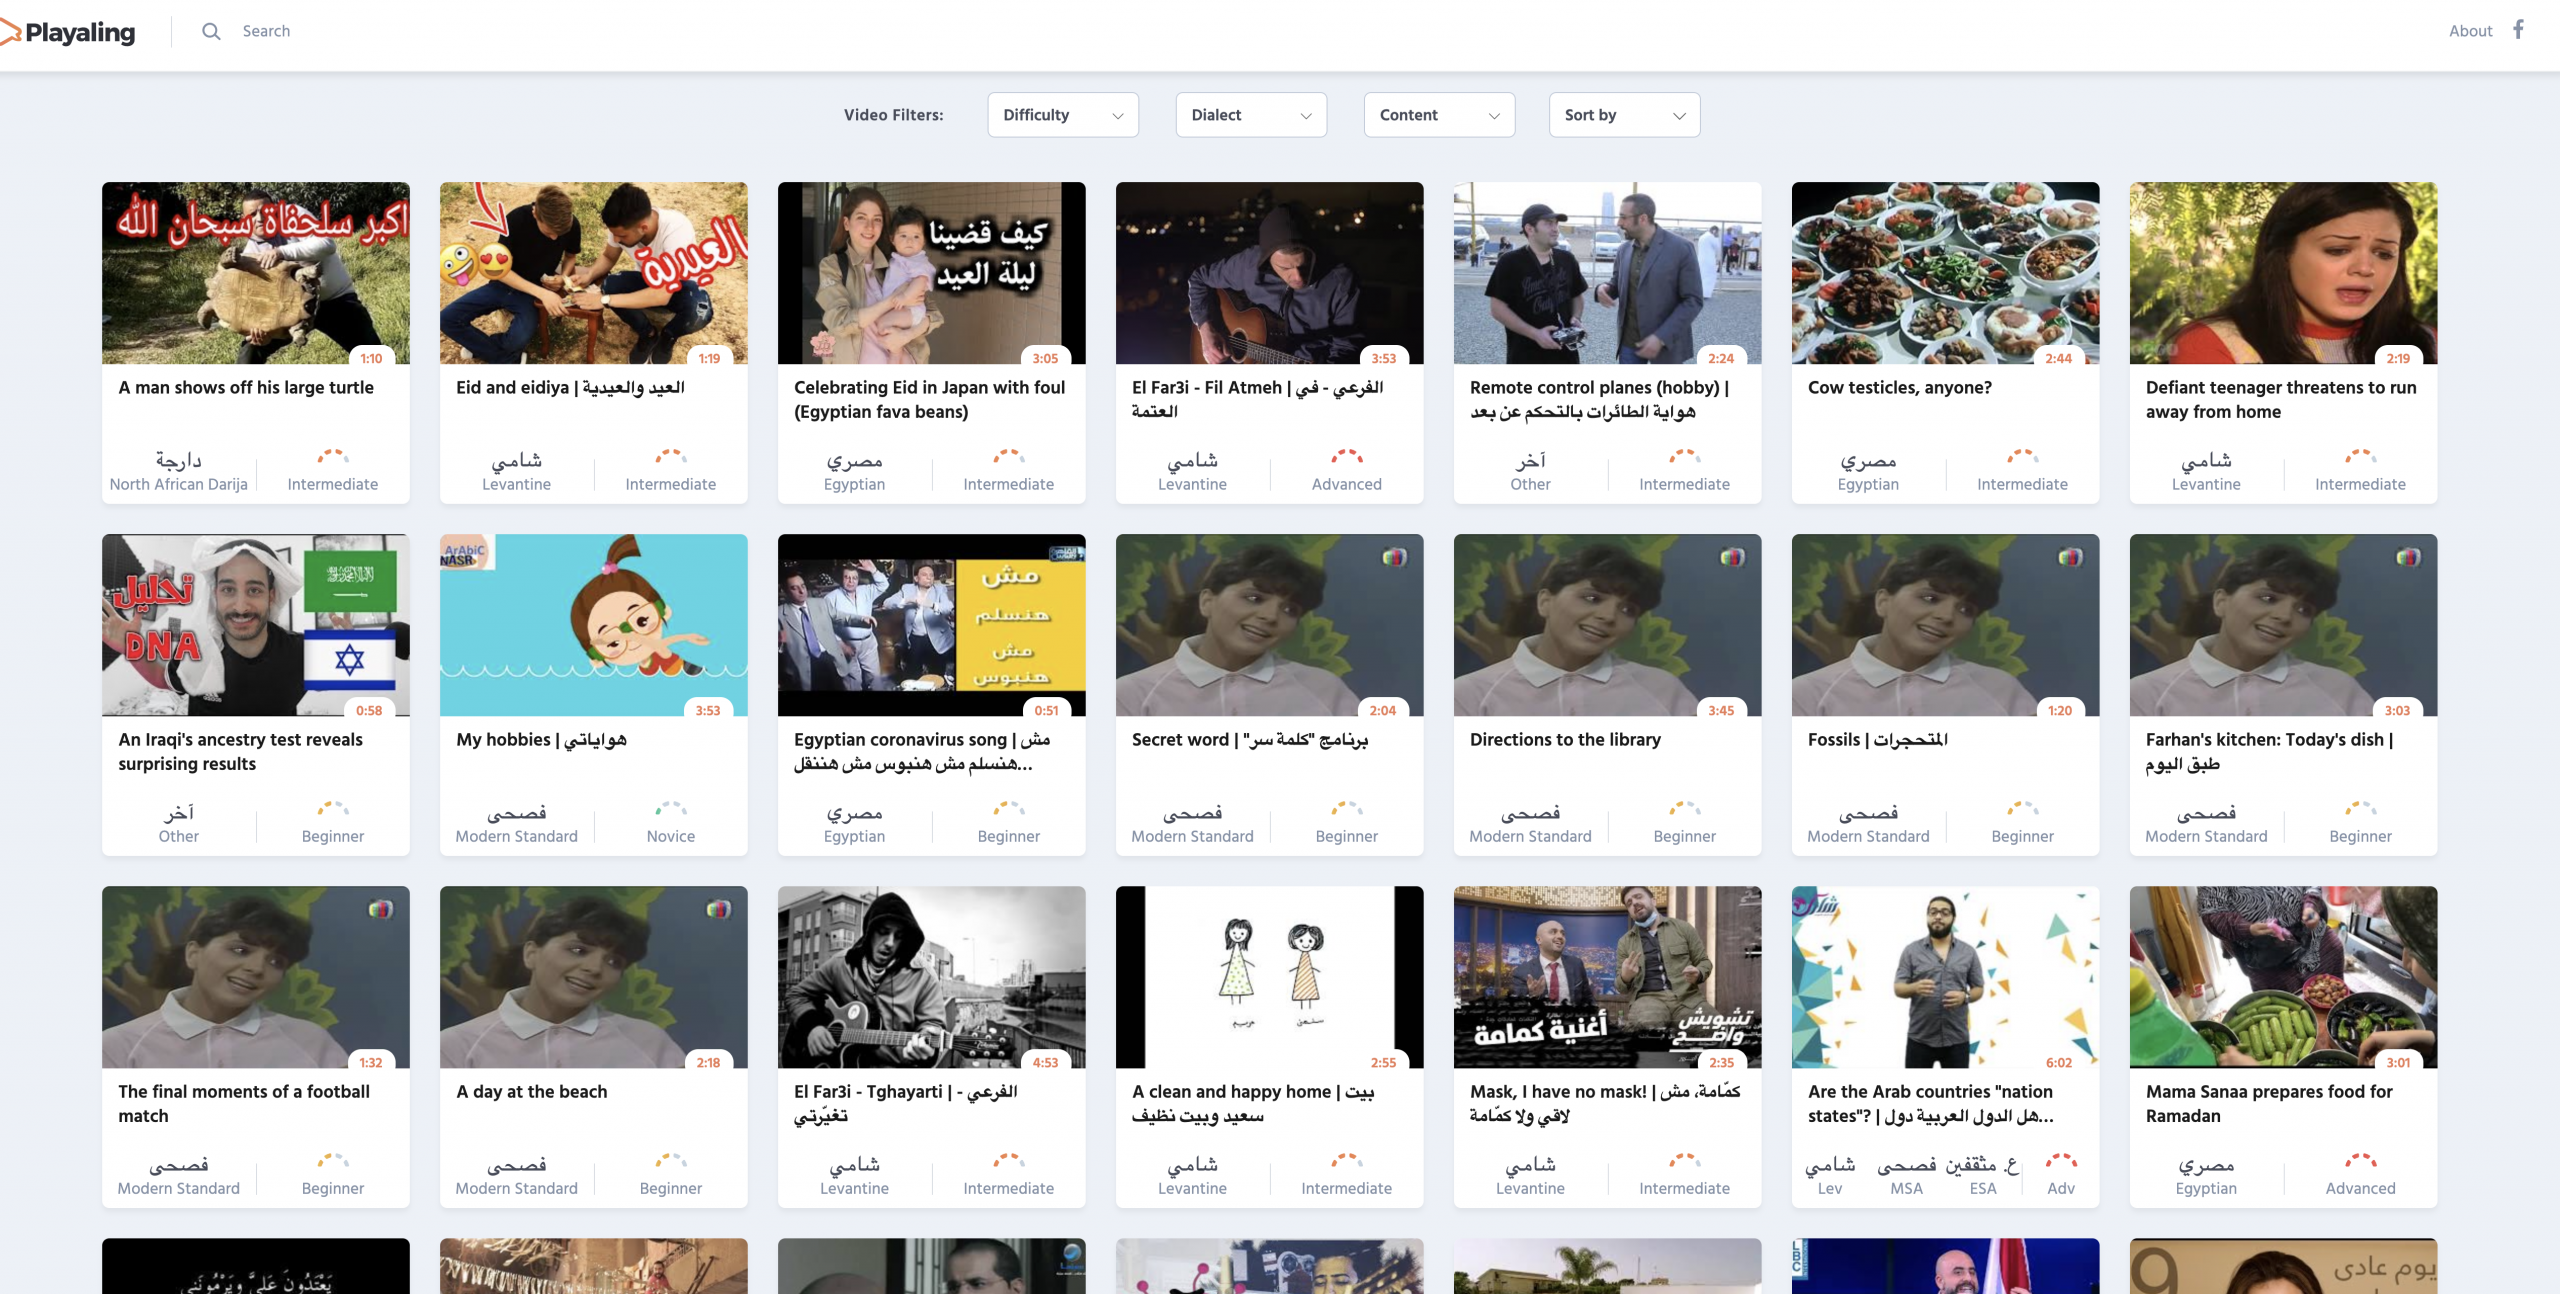Play the Egyptian coronavirus song thumbnail
2560x1294 pixels.
click(930, 624)
